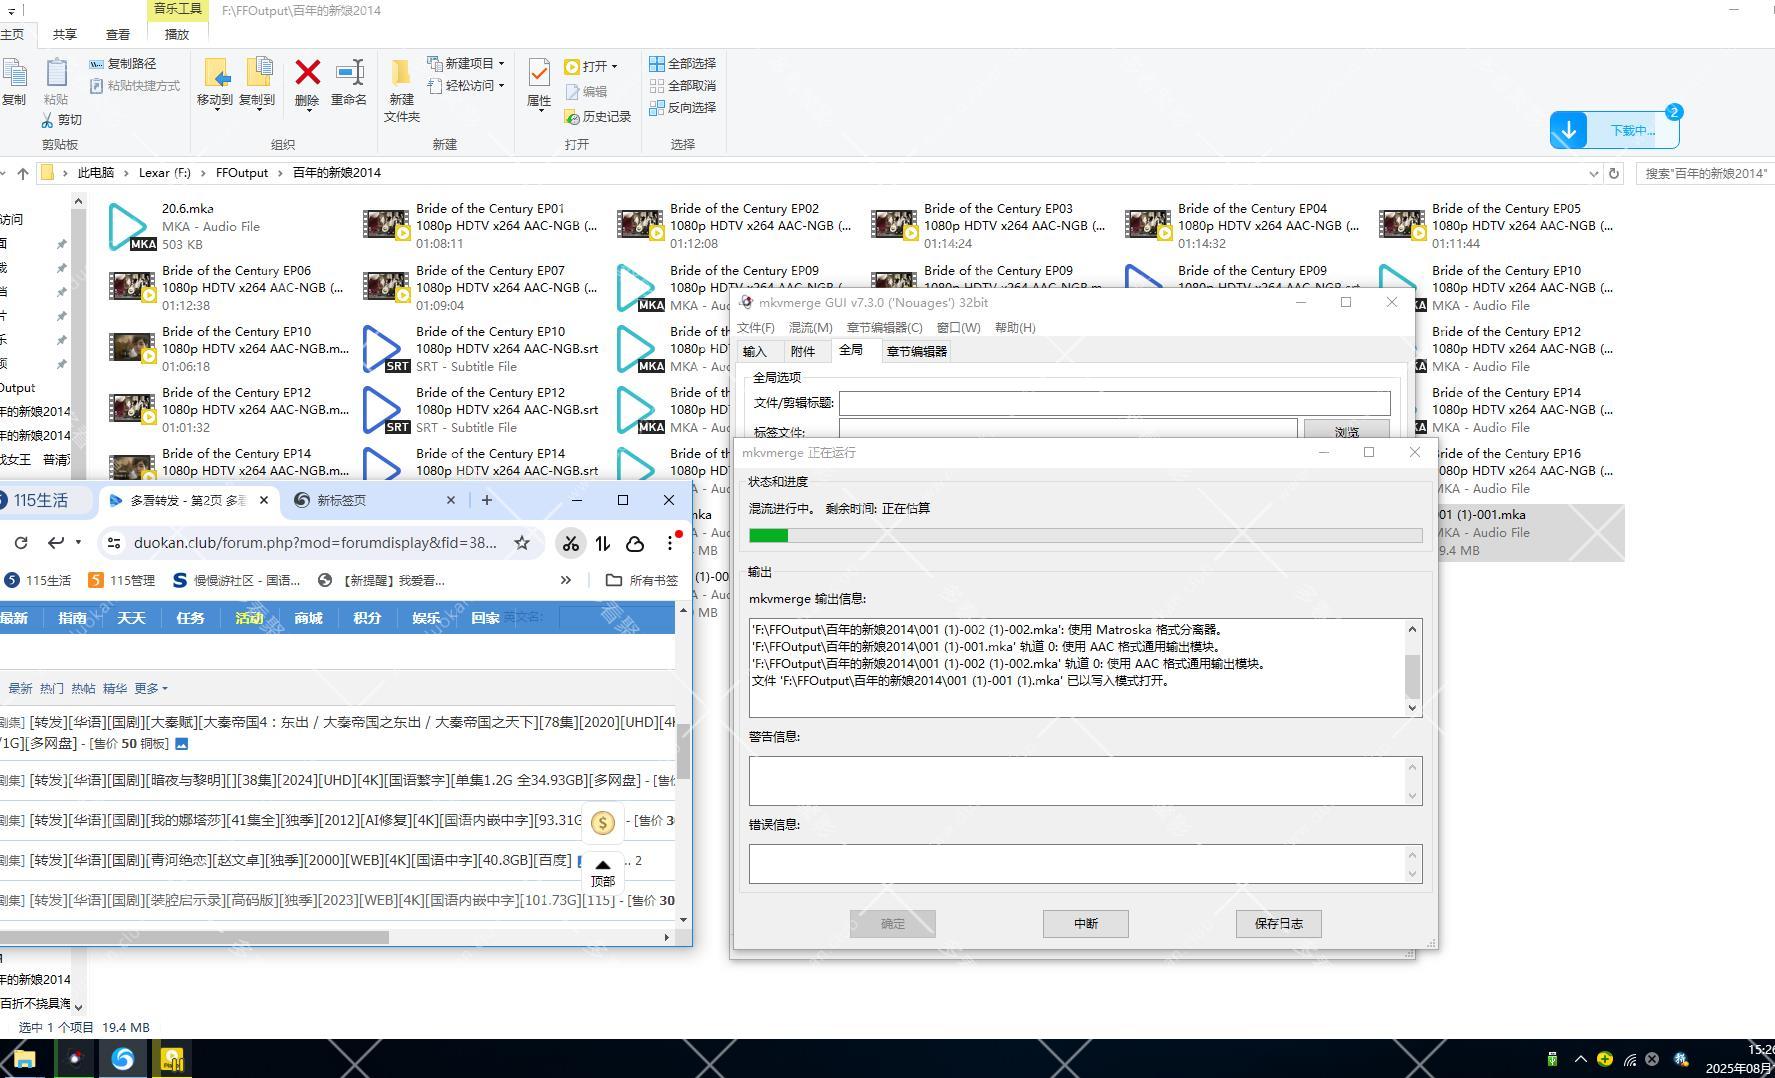Open File Explorer from the taskbar
The image size is (1775, 1078).
tap(24, 1058)
